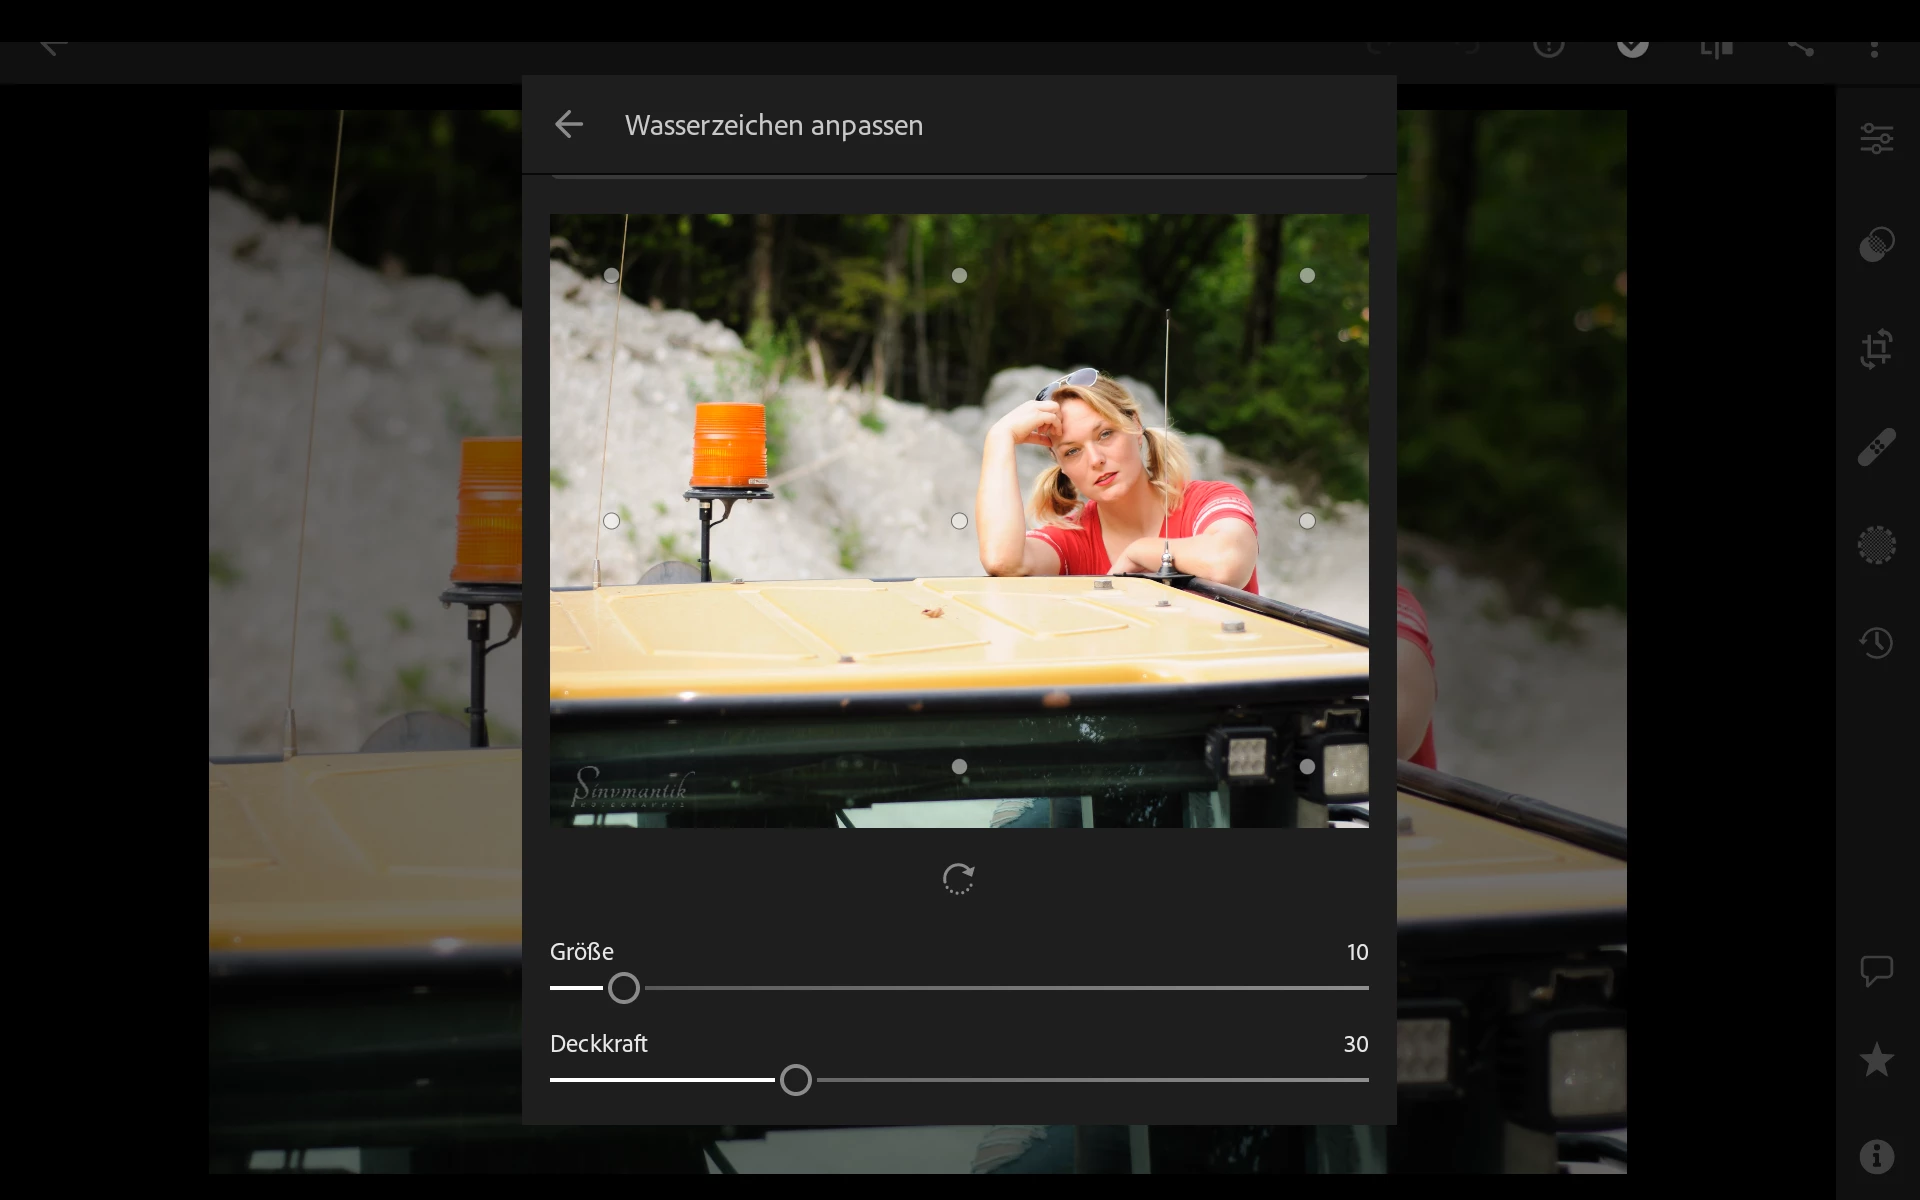Open the masking dotted circle tool
This screenshot has width=1920, height=1200.
click(1876, 545)
